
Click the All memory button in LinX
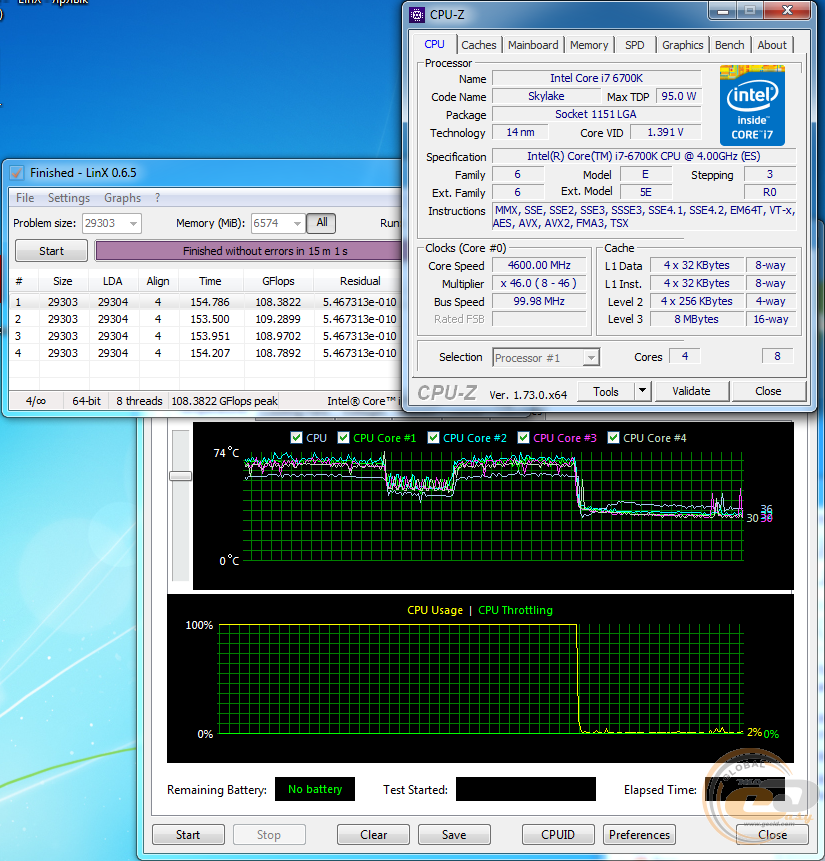click(321, 222)
